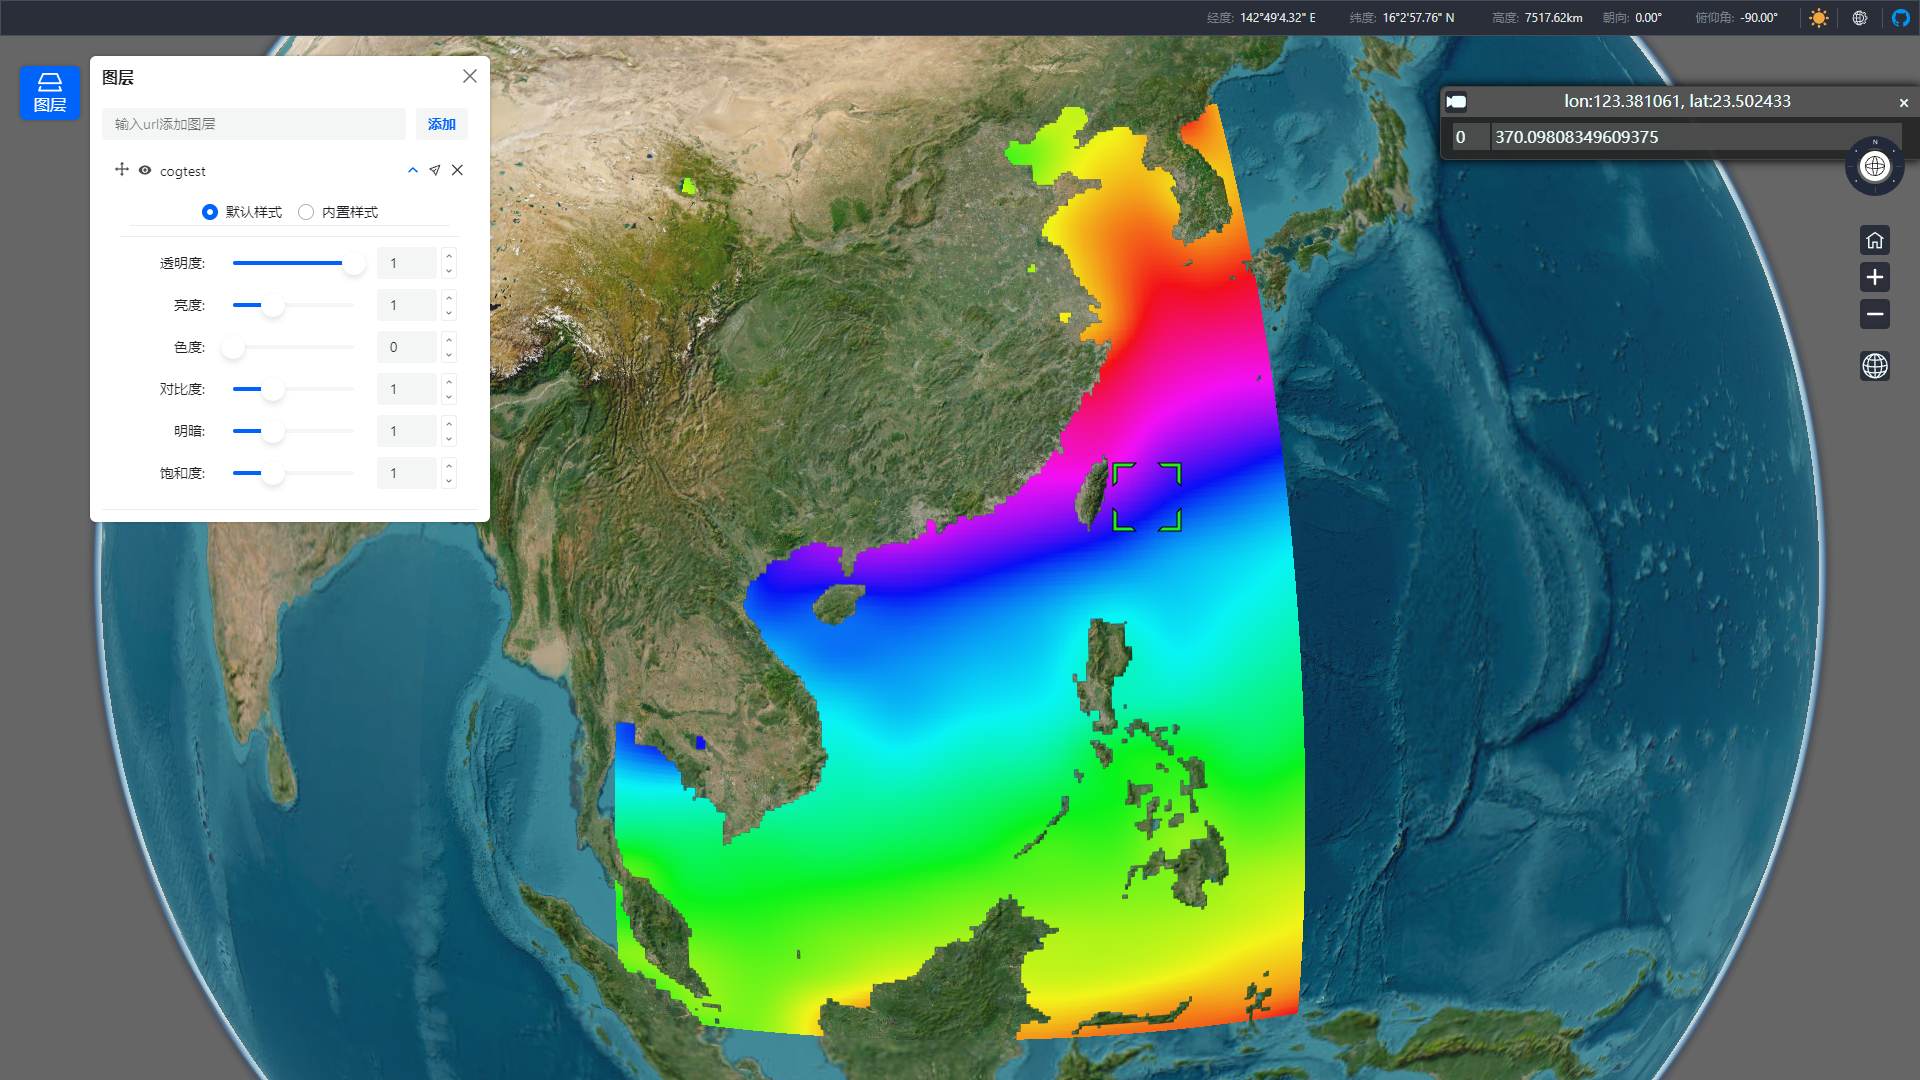Click the camera icon in the info popup

(1457, 102)
